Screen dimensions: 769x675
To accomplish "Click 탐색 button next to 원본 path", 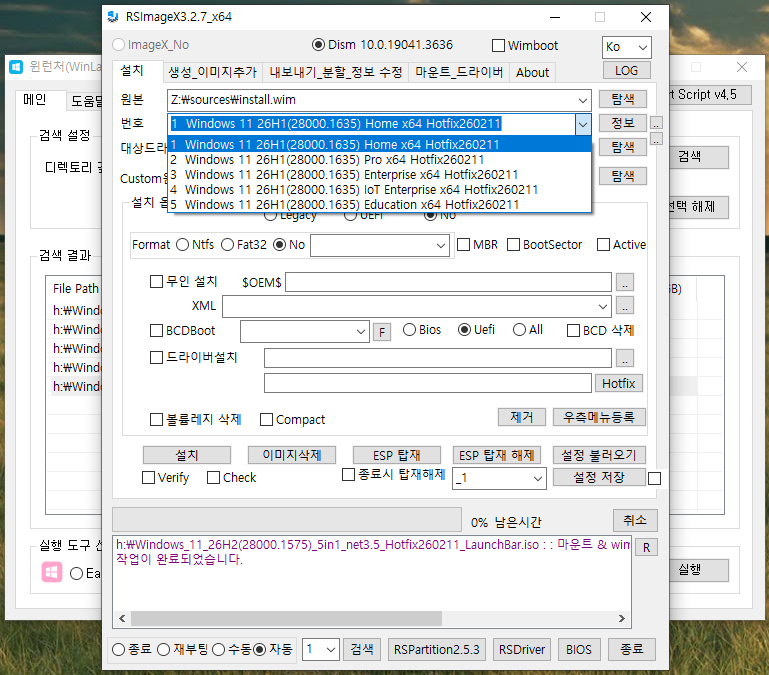I will (x=623, y=99).
